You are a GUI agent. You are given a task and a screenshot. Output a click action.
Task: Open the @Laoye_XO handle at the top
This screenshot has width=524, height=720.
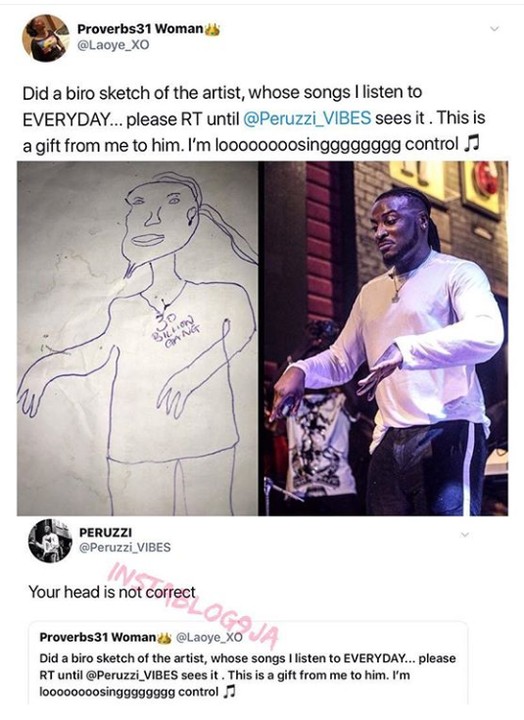(x=113, y=45)
